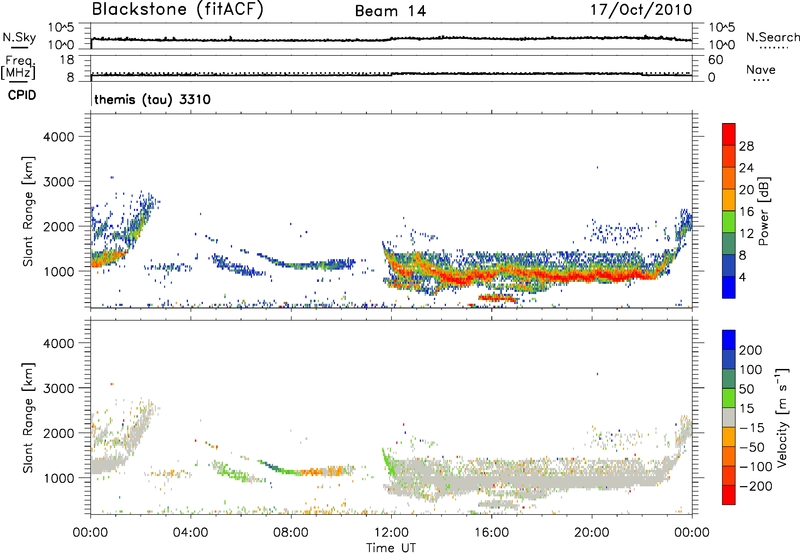Image resolution: width=800 pixels, height=554 pixels.
Task: Click the 'Velocity [m s-1]' colorbar label
Action: (782, 417)
